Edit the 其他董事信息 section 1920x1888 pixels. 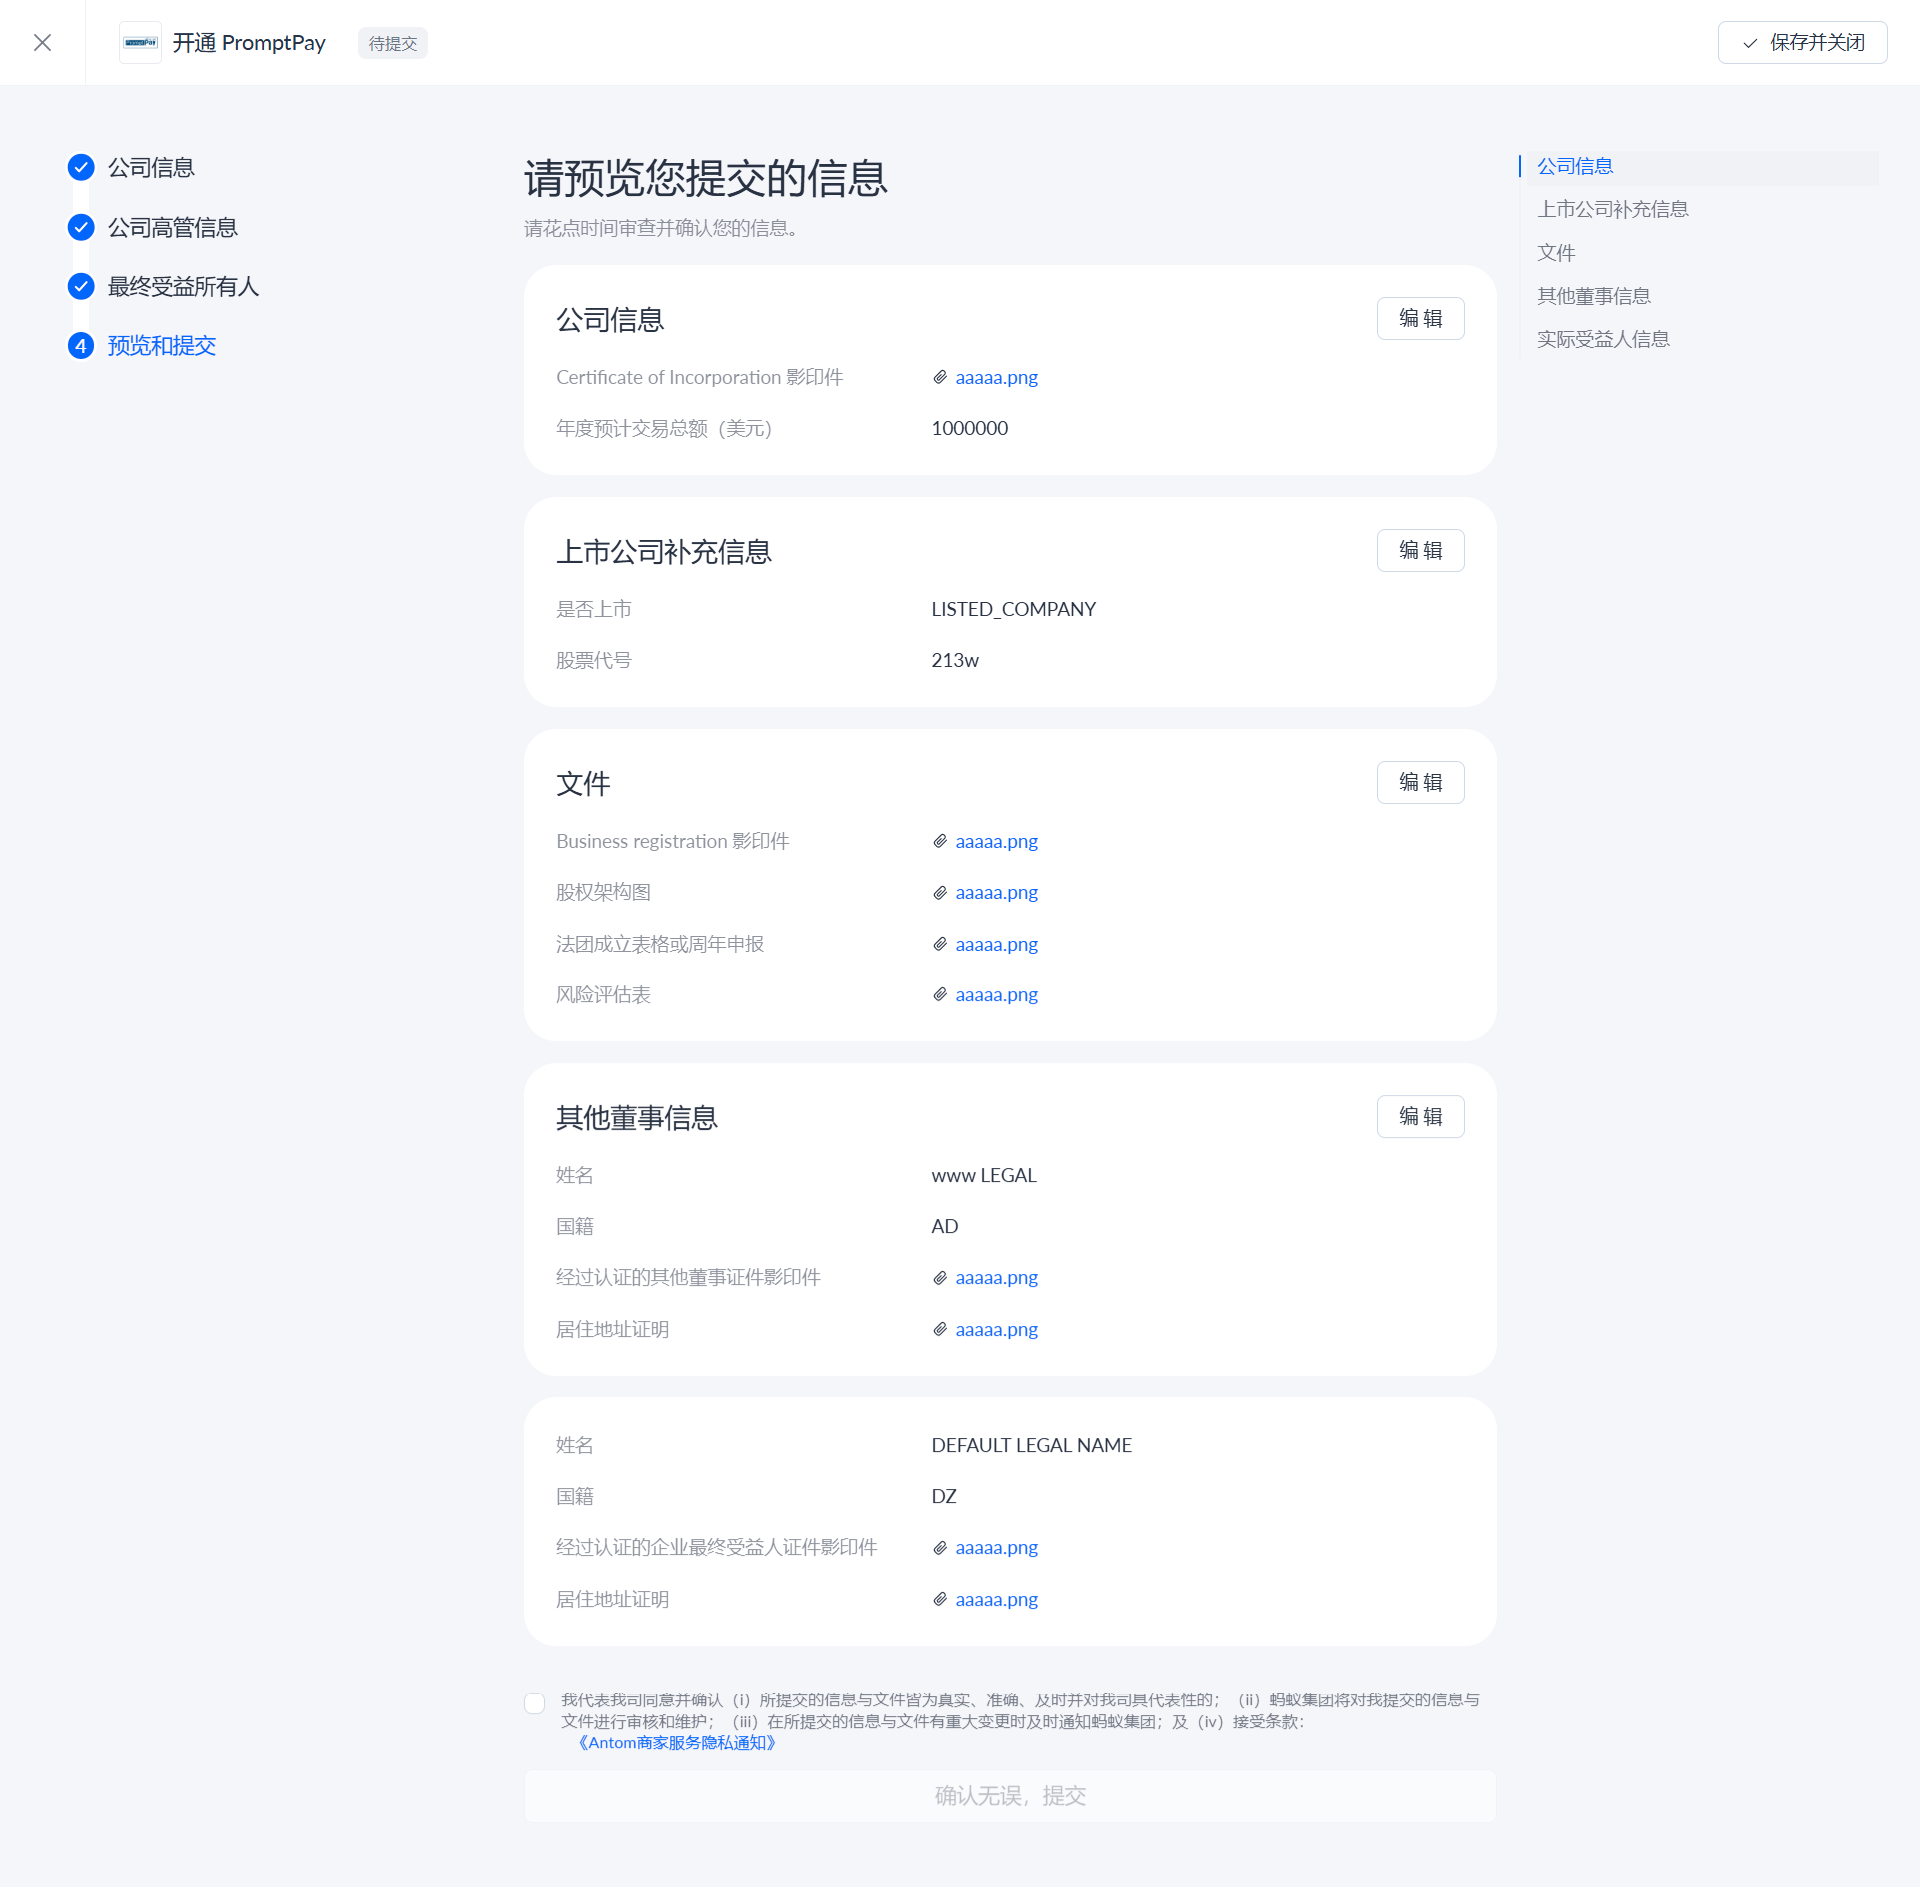click(x=1420, y=1116)
